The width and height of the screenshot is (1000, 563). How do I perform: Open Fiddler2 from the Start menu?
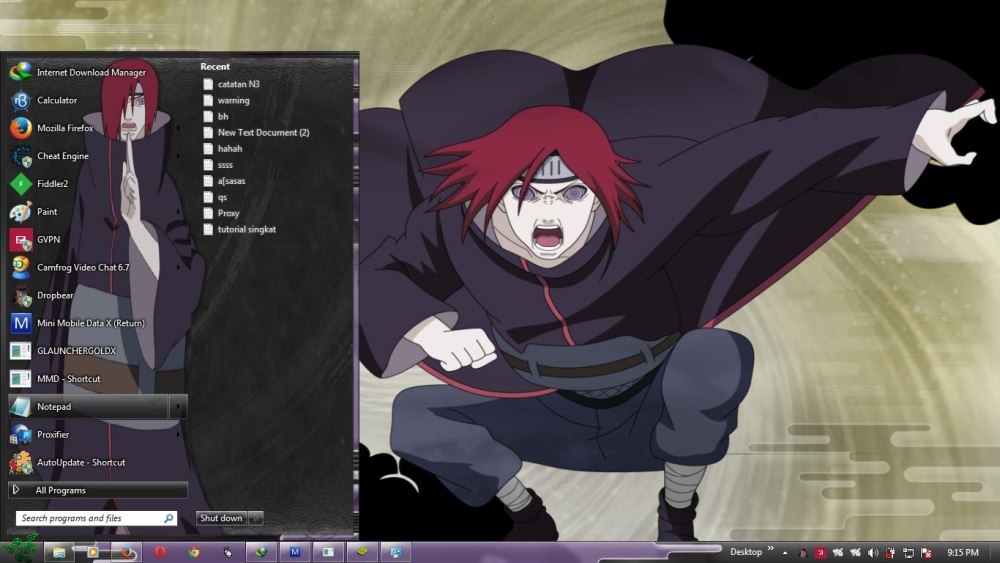pos(98,184)
